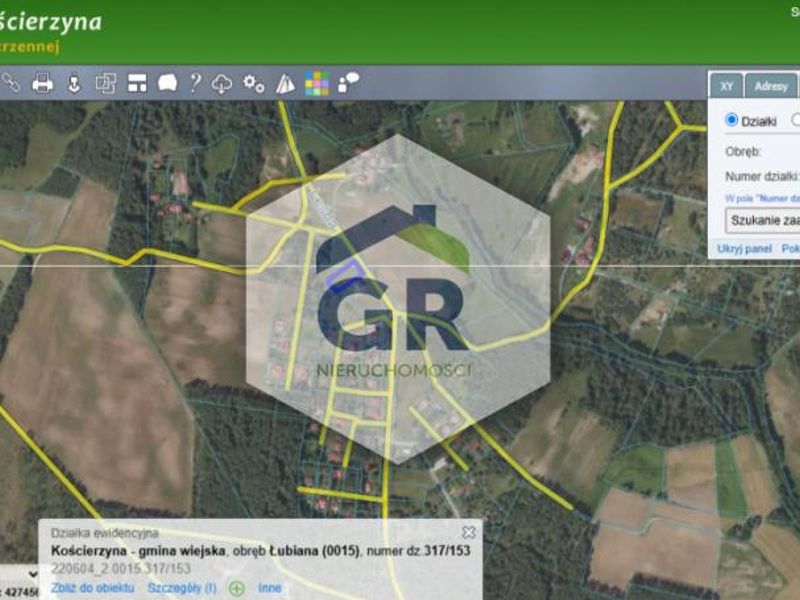This screenshot has width=800, height=600.
Task: Click the Inne link in popup
Action: (269, 588)
